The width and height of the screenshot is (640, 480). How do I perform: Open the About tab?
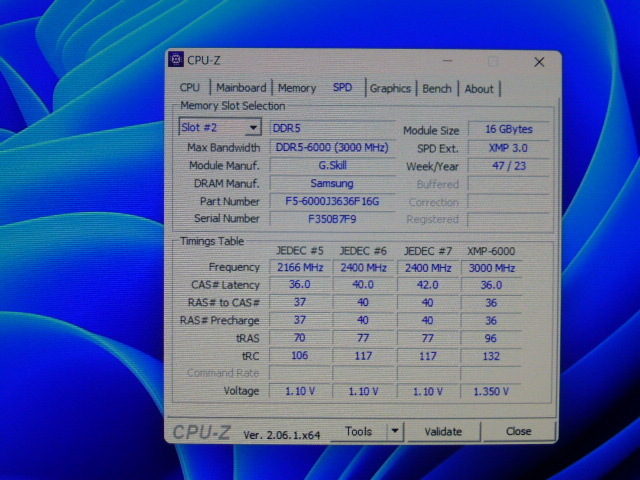(479, 89)
